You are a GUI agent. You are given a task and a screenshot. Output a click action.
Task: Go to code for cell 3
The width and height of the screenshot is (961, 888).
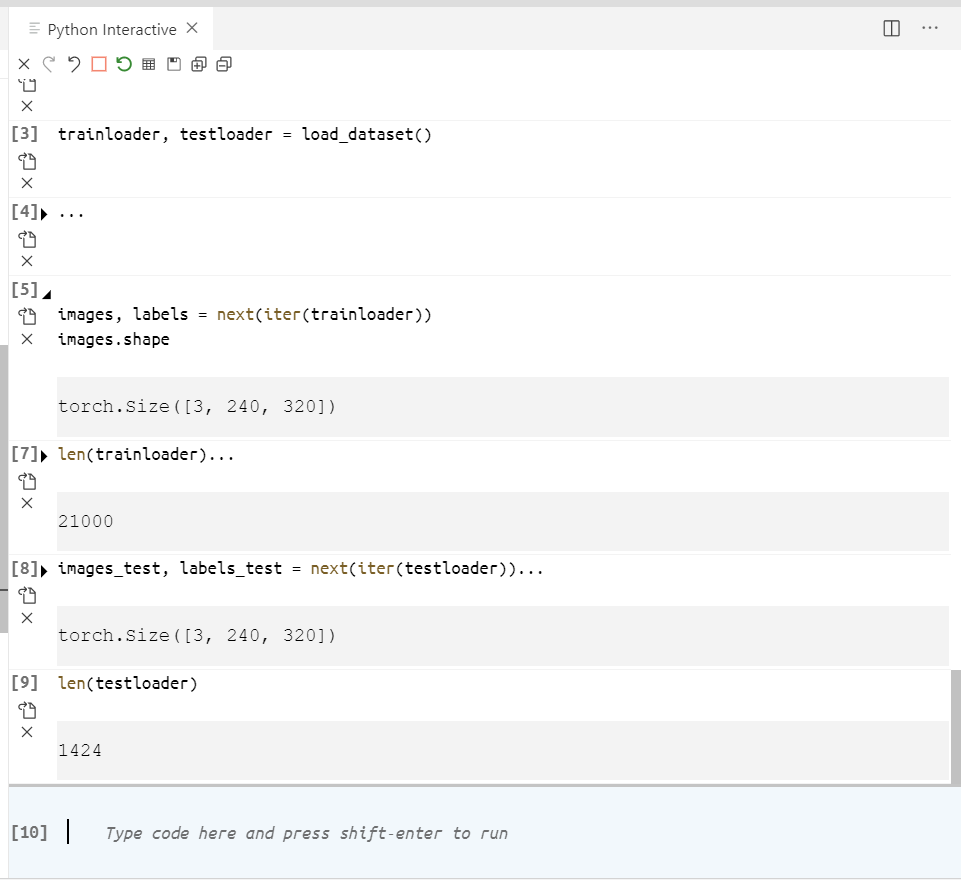click(27, 161)
